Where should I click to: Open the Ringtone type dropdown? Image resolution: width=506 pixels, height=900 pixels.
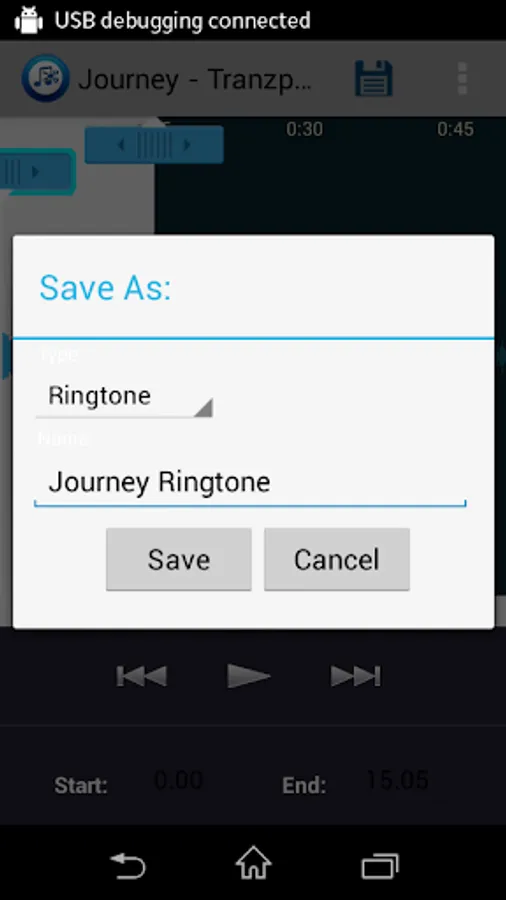click(124, 397)
